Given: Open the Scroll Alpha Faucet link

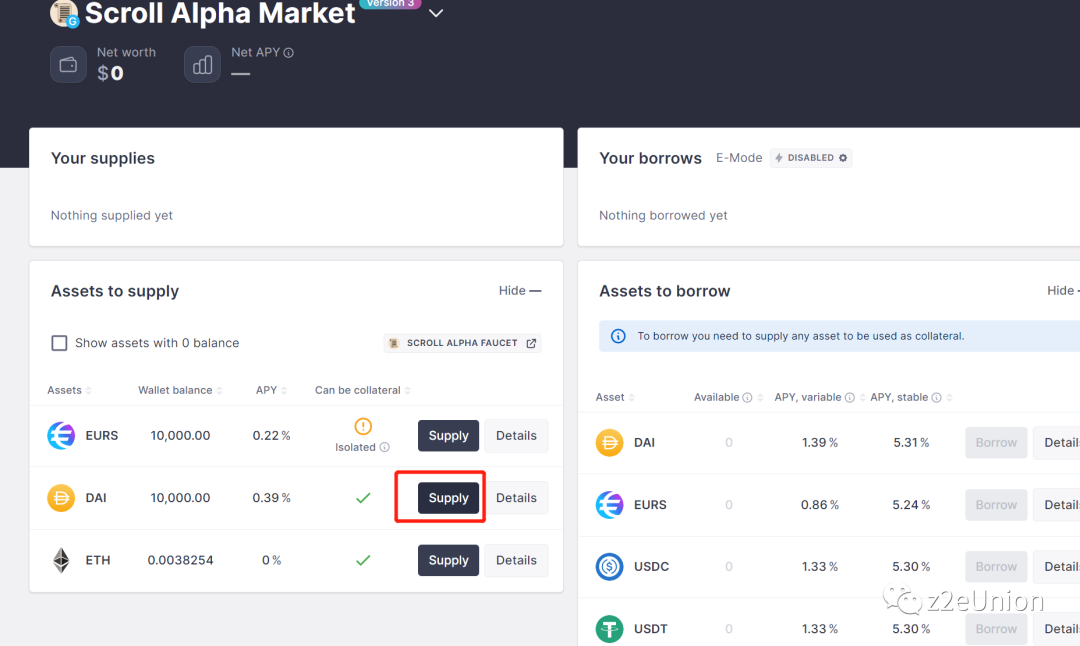Looking at the screenshot, I should click(463, 343).
